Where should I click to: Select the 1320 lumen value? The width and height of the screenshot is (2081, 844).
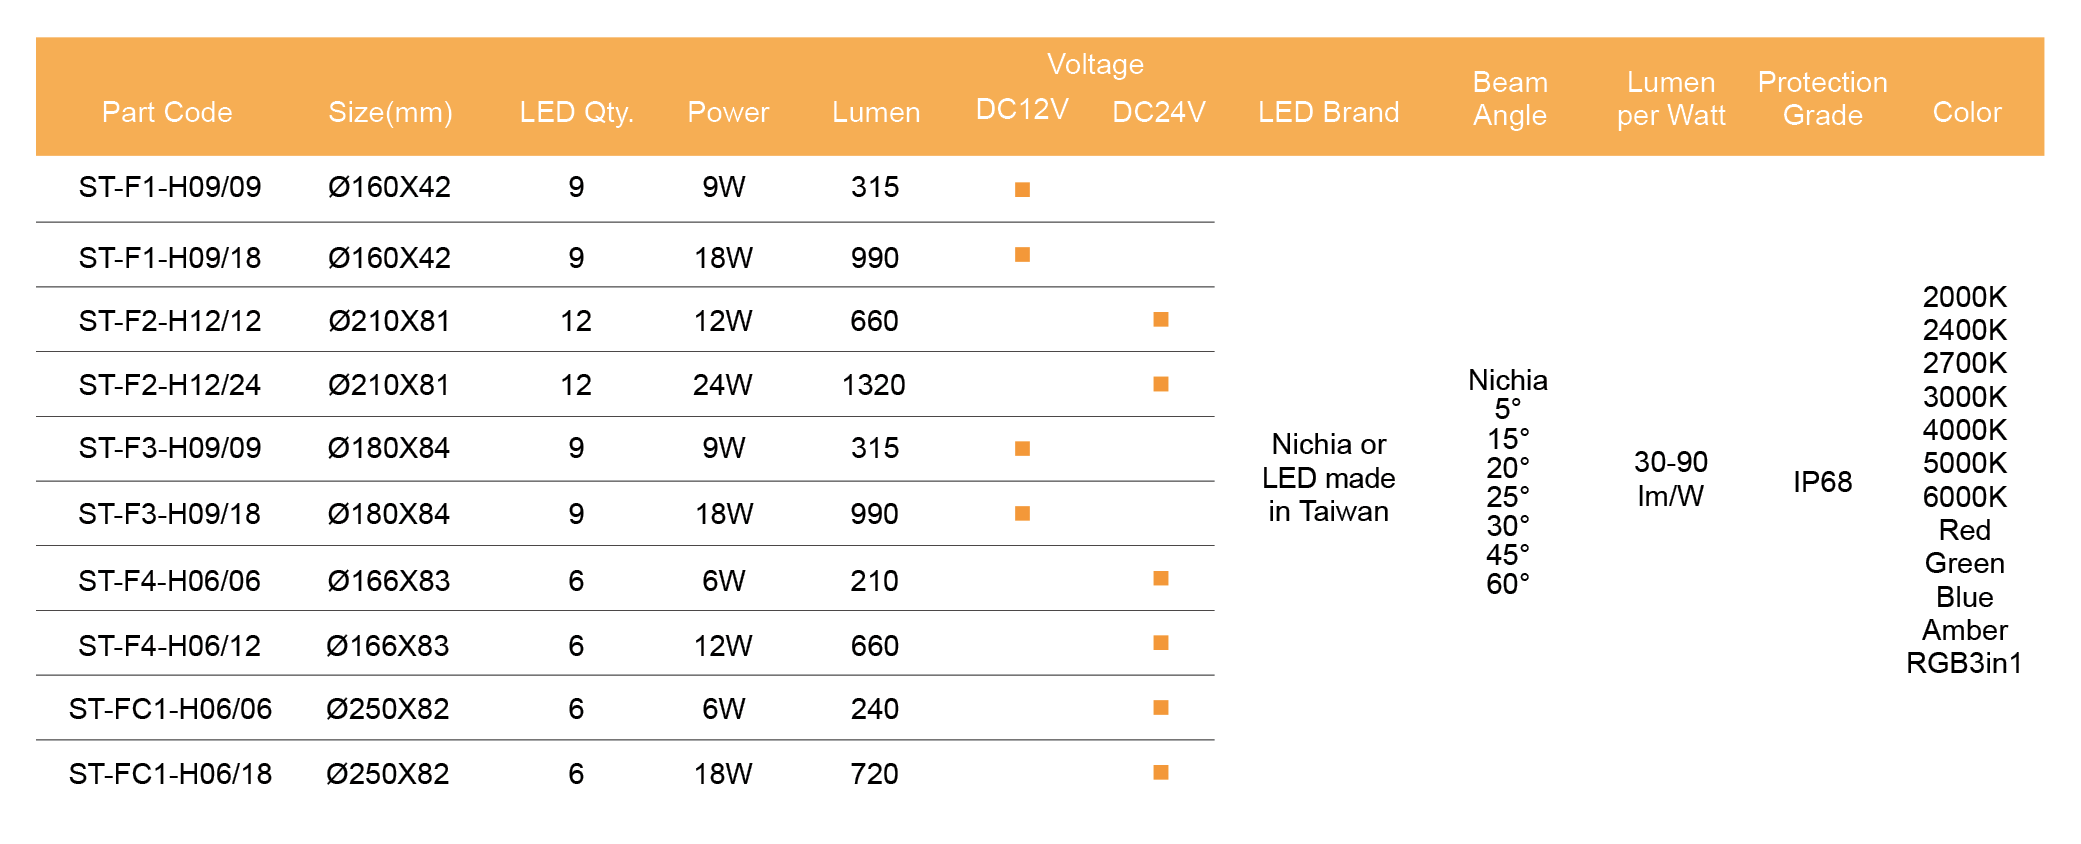tap(873, 385)
